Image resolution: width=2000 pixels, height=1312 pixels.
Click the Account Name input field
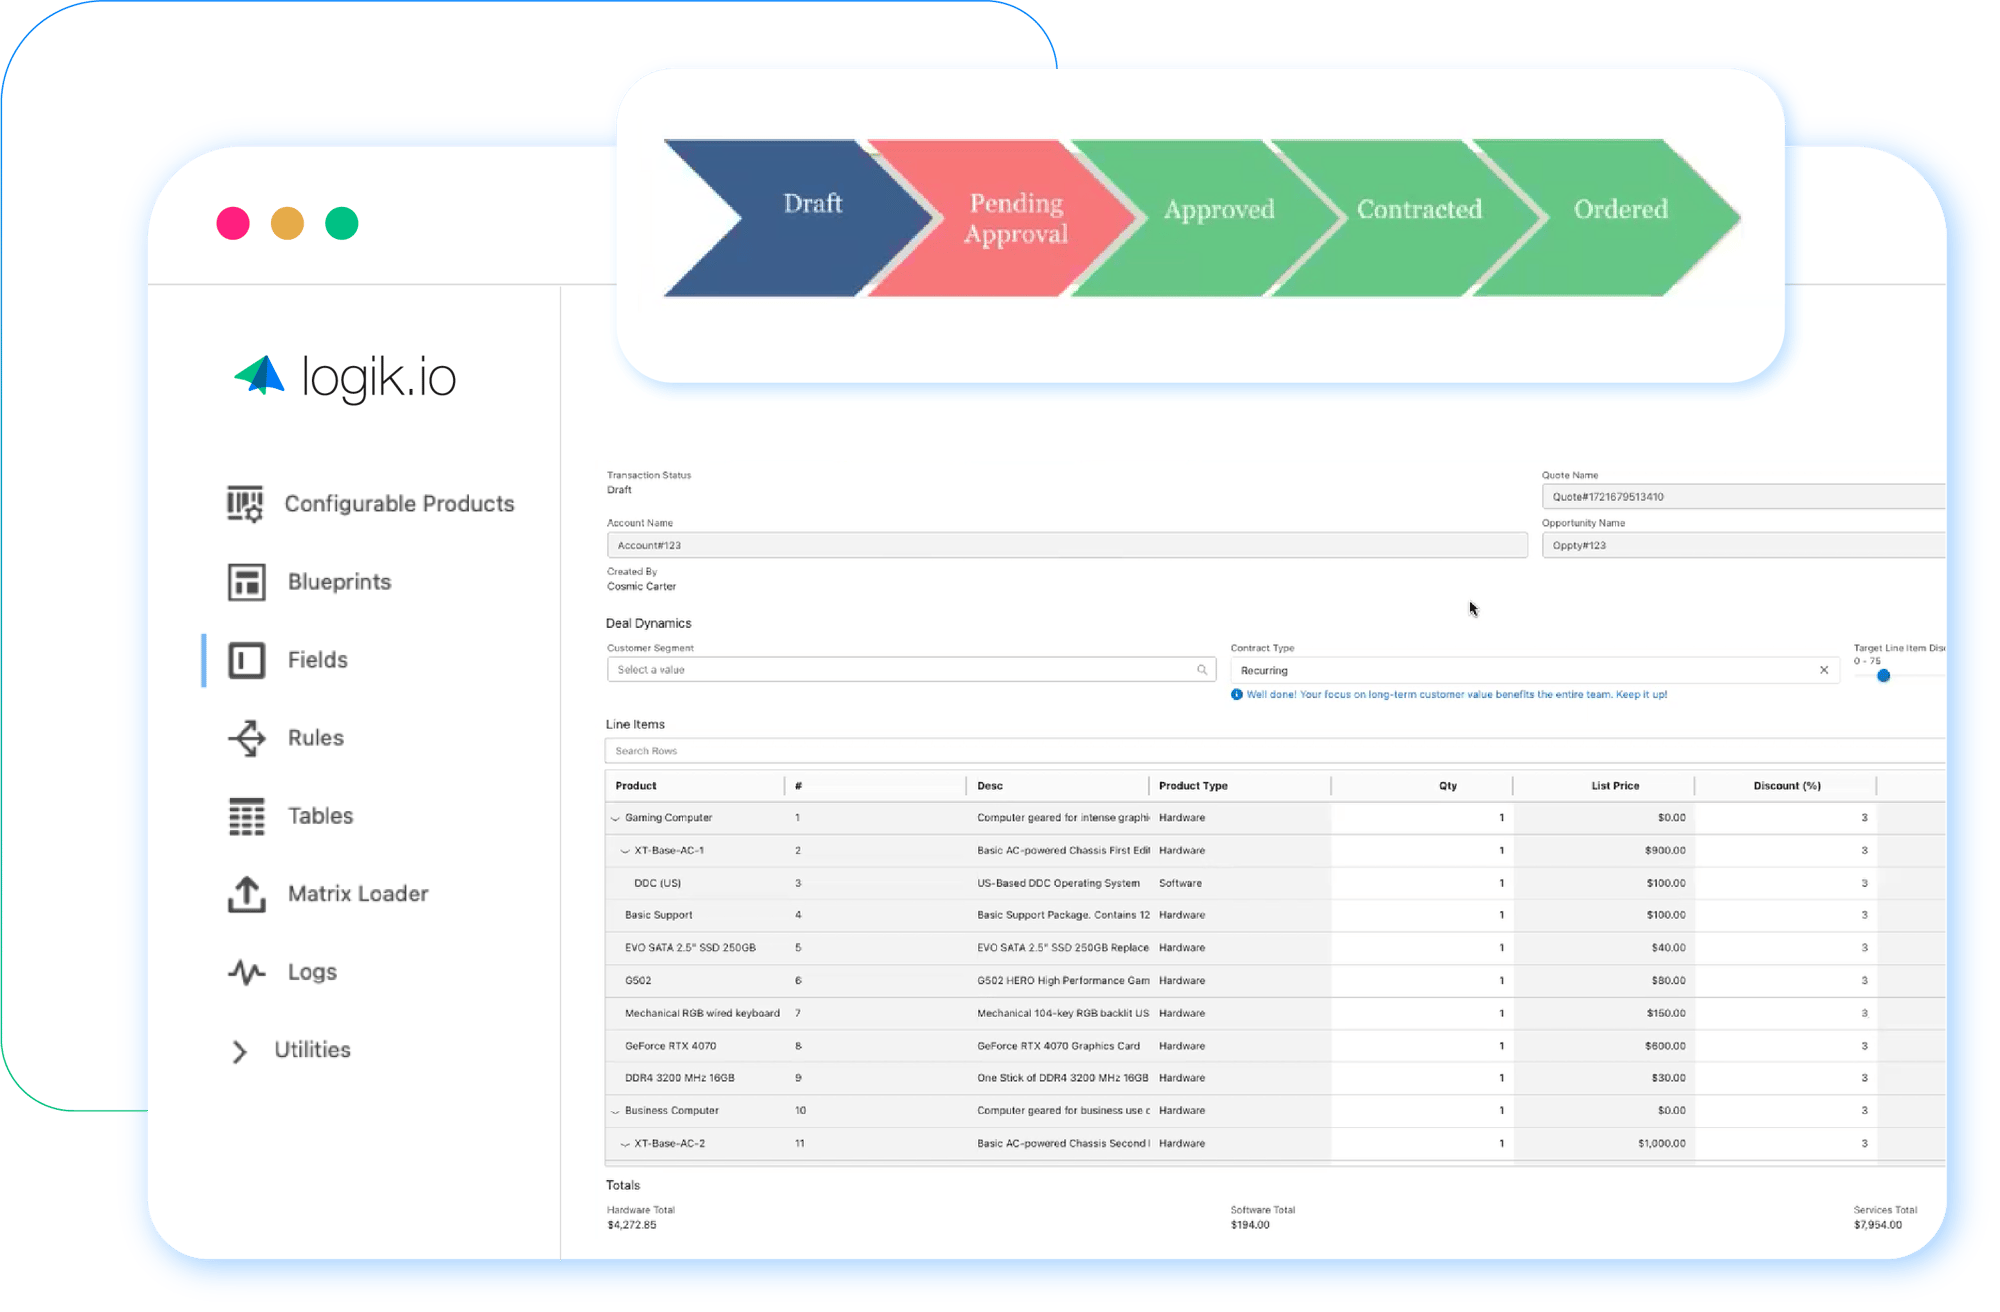pyautogui.click(x=1067, y=545)
